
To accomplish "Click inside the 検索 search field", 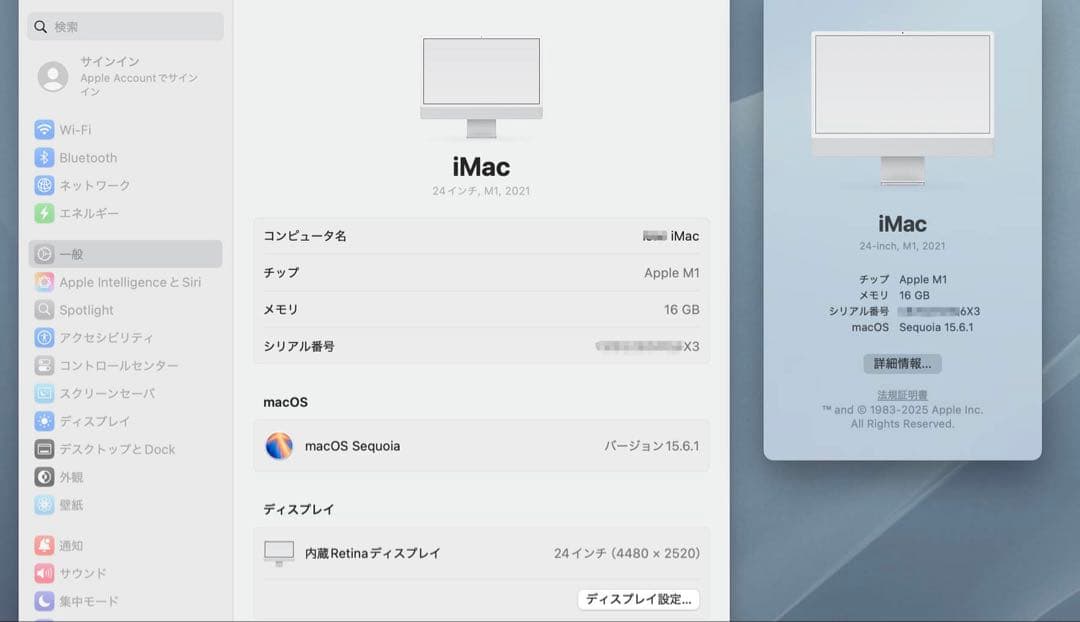I will (x=124, y=26).
